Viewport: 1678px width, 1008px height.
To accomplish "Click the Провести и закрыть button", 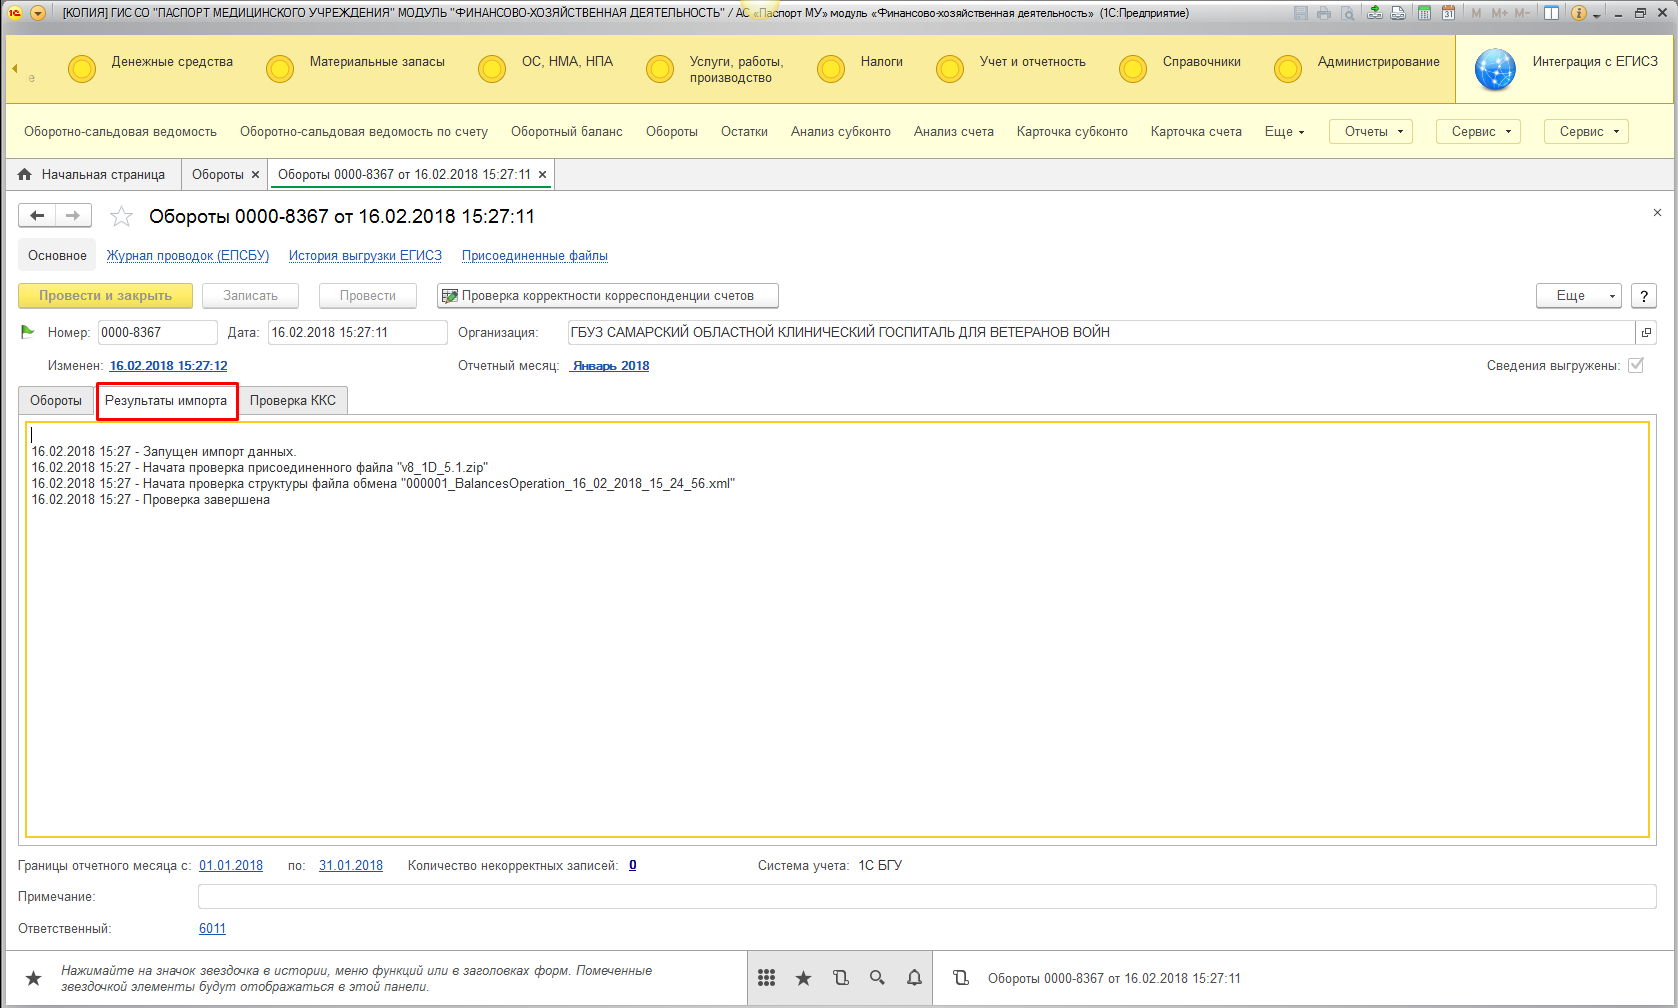I will [x=105, y=296].
